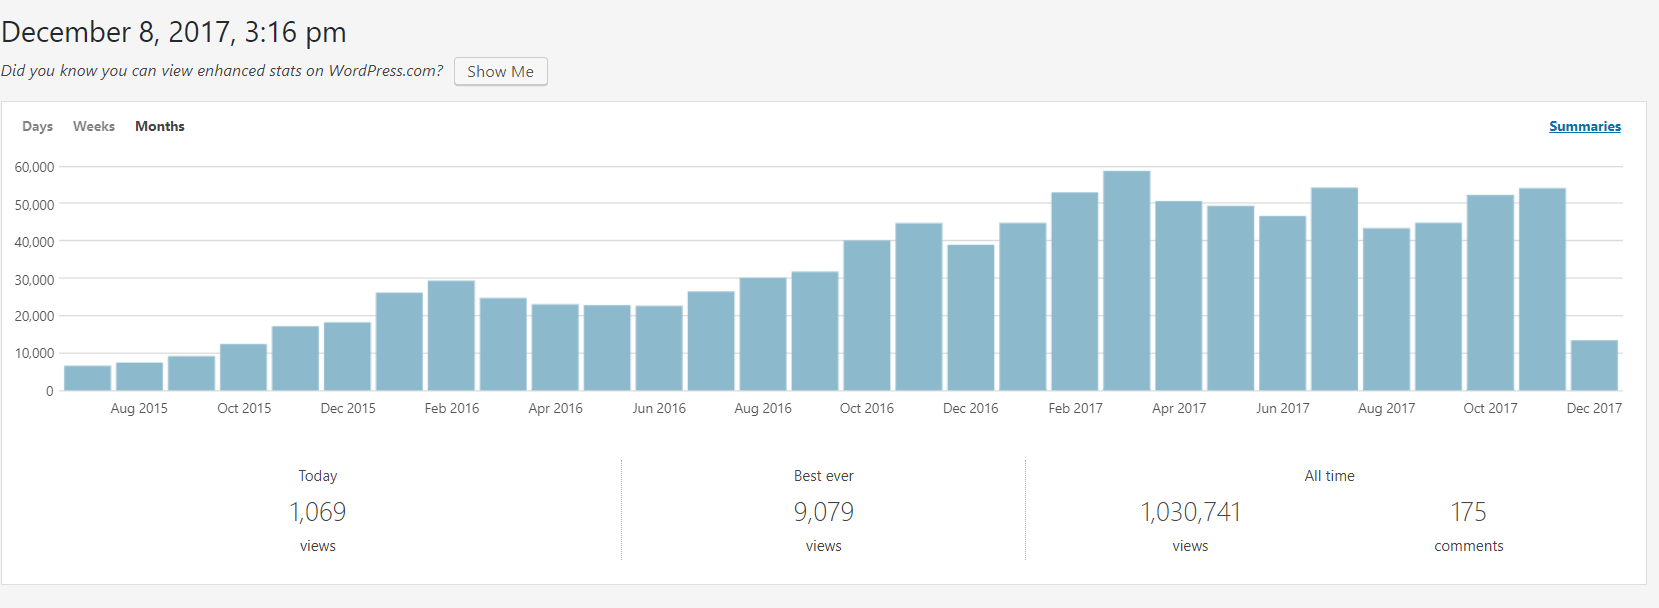The height and width of the screenshot is (608, 1659).
Task: Click the 'Jun 2017' axis label
Action: pyautogui.click(x=1283, y=408)
